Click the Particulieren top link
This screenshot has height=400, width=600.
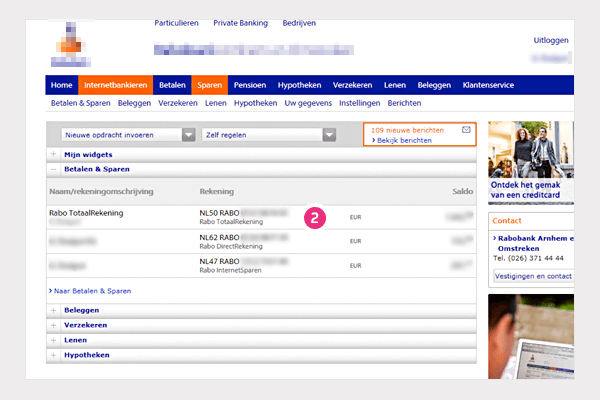176,23
